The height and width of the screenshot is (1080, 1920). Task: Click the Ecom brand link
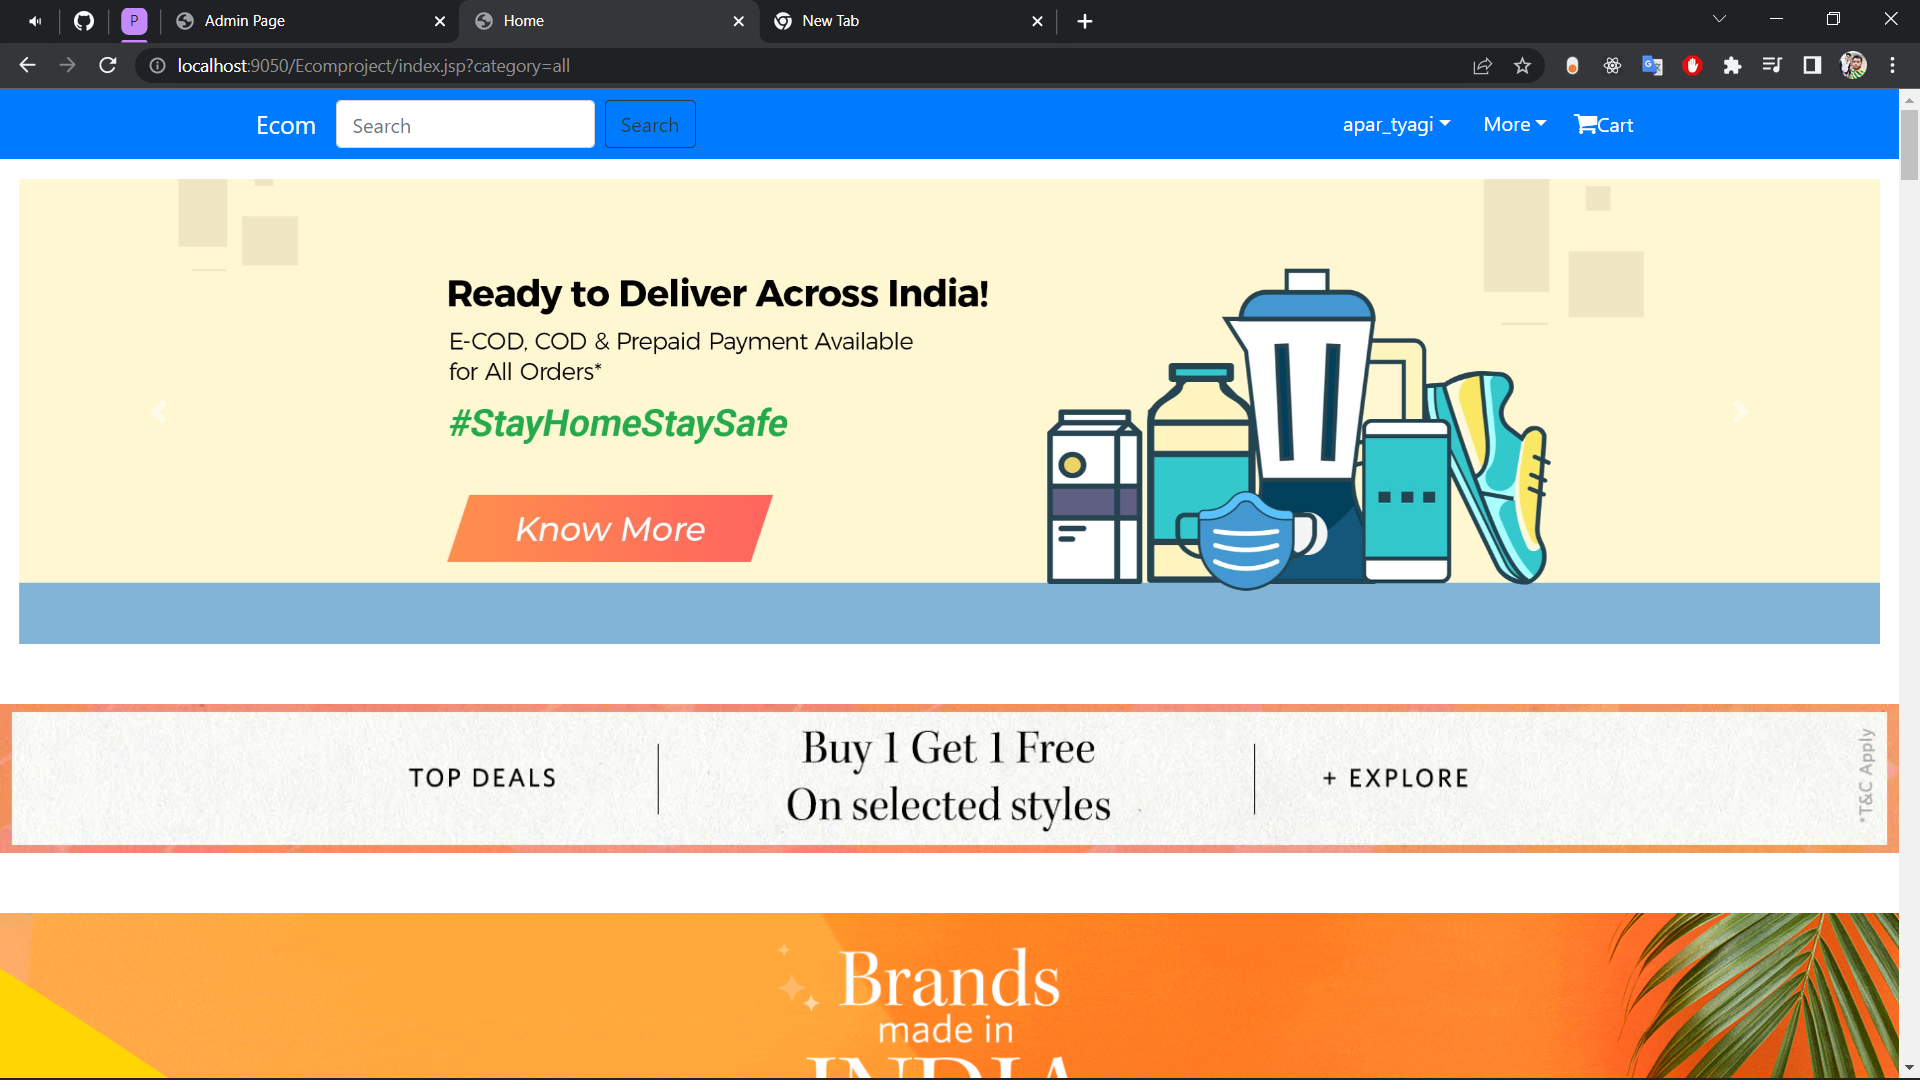coord(286,125)
